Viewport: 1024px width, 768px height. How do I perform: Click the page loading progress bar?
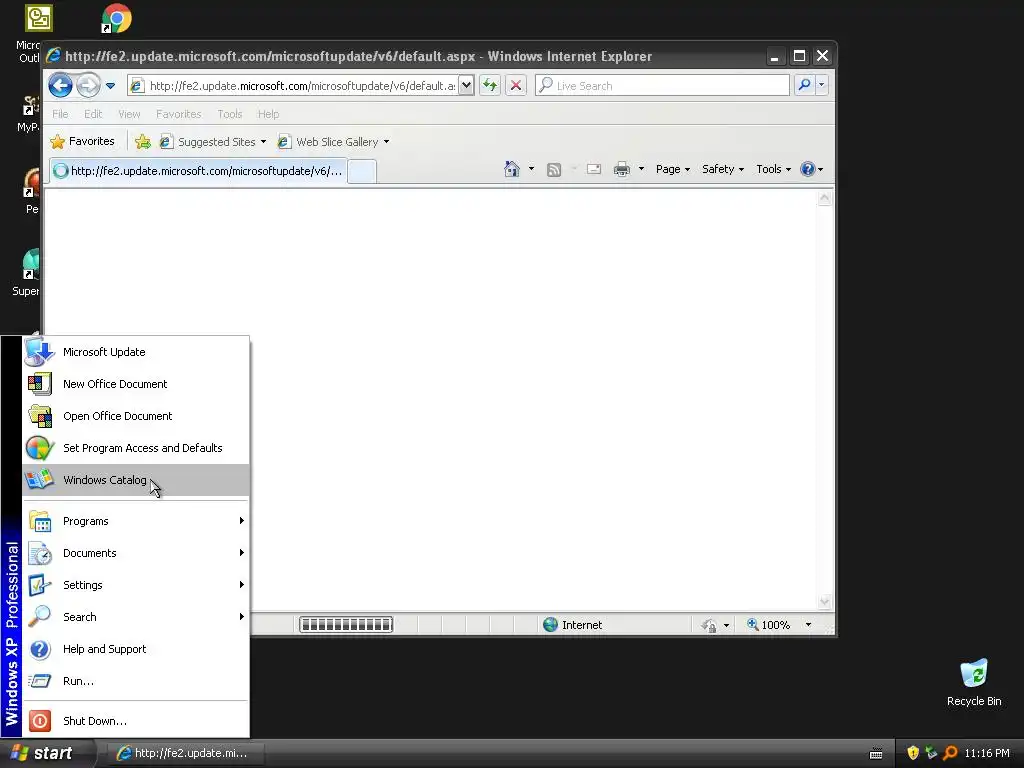click(345, 625)
